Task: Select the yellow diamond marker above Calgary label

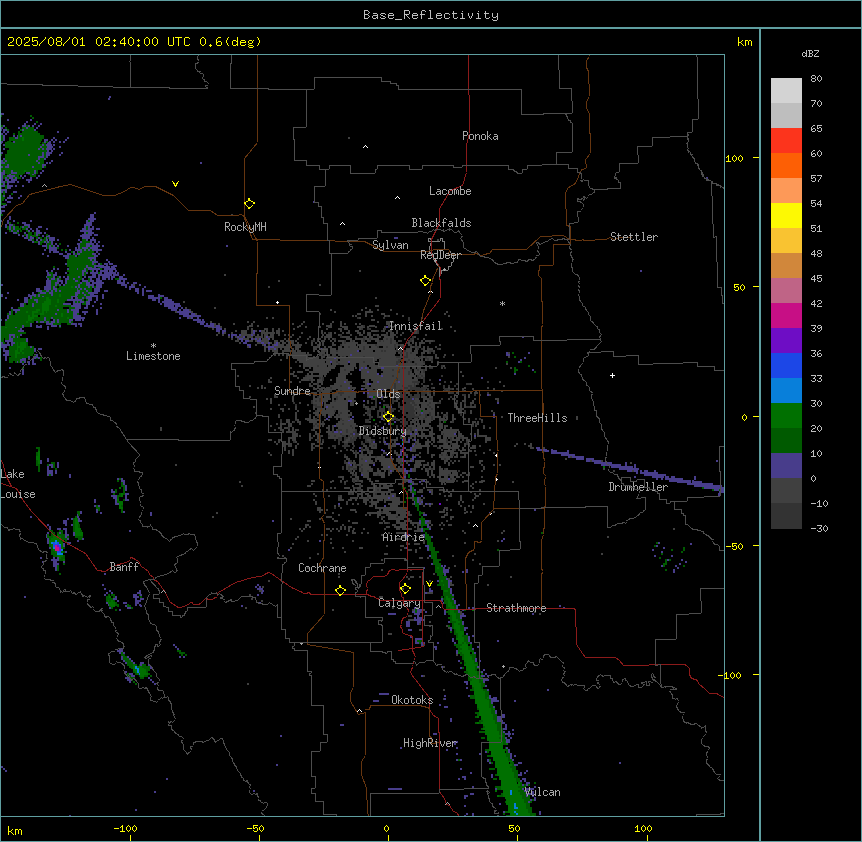Action: (x=405, y=589)
